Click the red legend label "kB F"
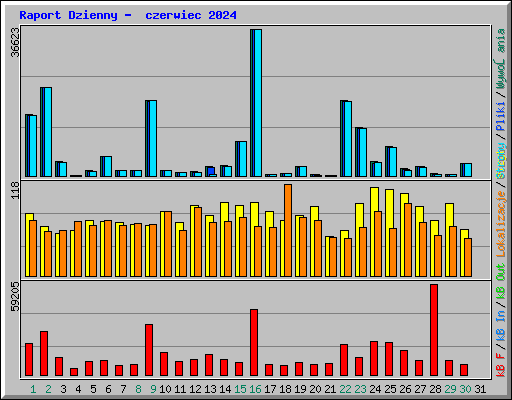Viewport: 512px width, 400px height. pos(501,365)
